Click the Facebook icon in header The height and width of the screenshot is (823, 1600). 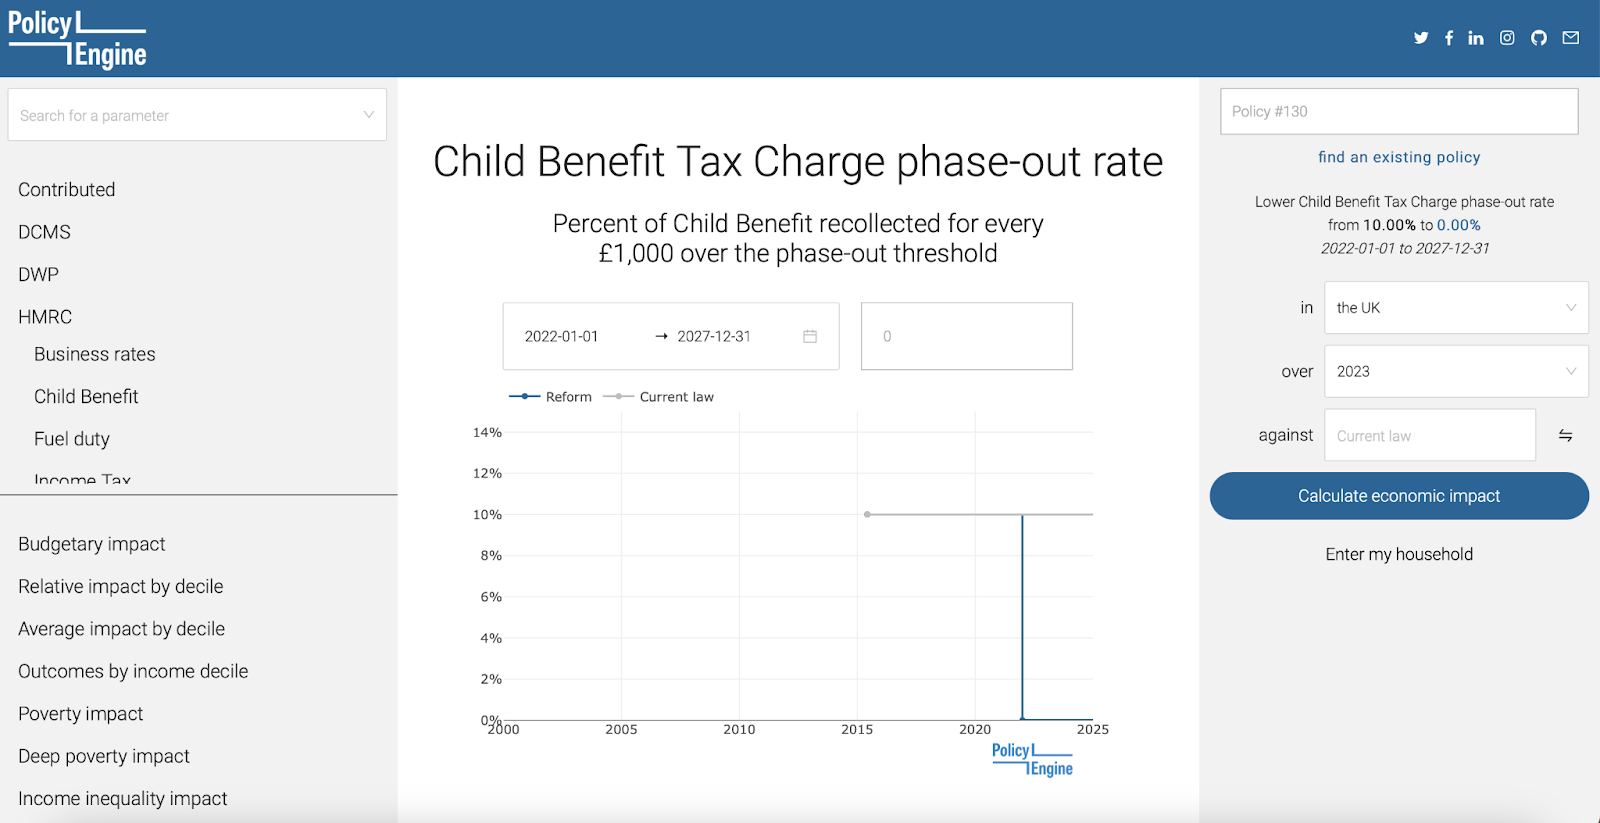click(x=1449, y=38)
